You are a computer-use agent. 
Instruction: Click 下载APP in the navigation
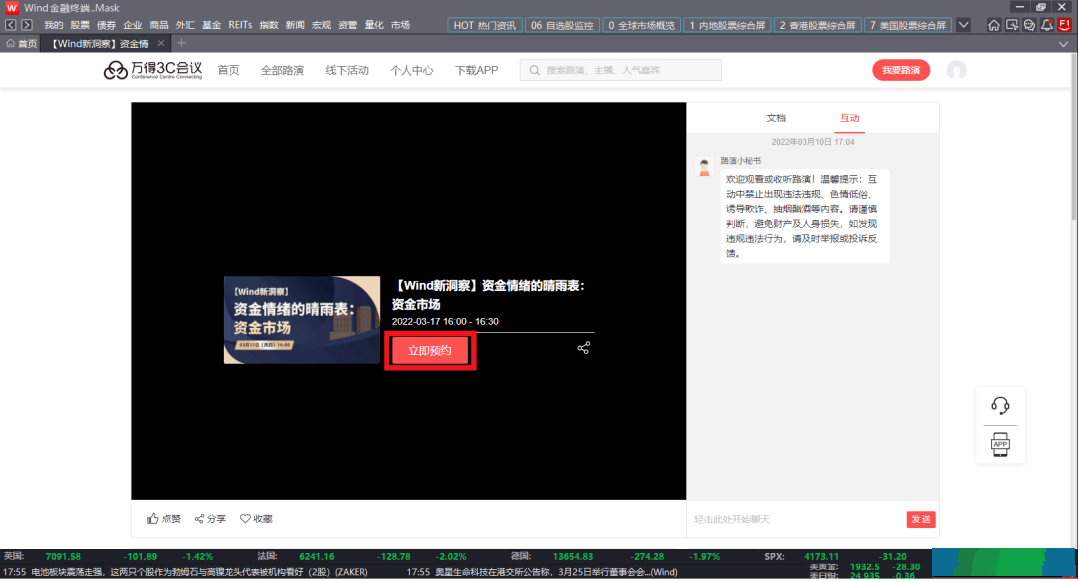pos(477,70)
